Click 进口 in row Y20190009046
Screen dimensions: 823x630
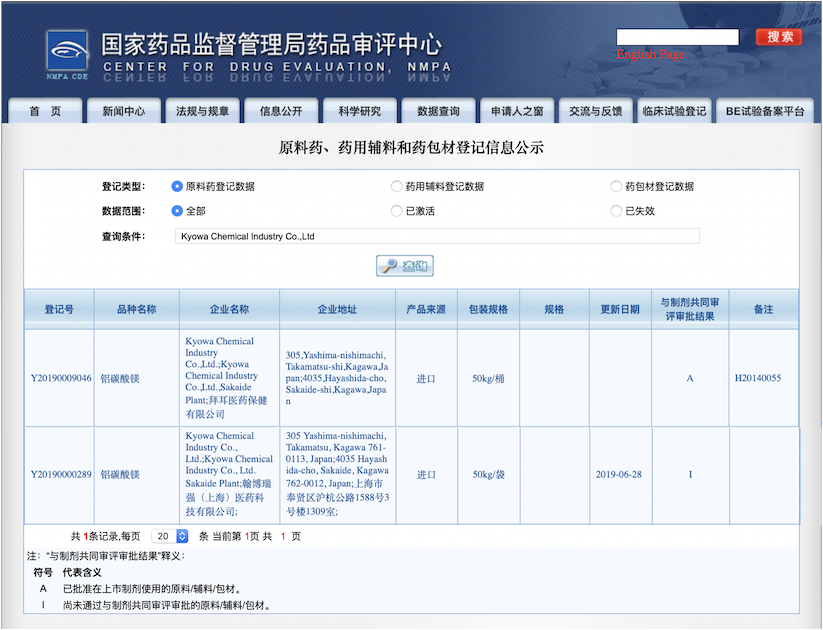426,379
